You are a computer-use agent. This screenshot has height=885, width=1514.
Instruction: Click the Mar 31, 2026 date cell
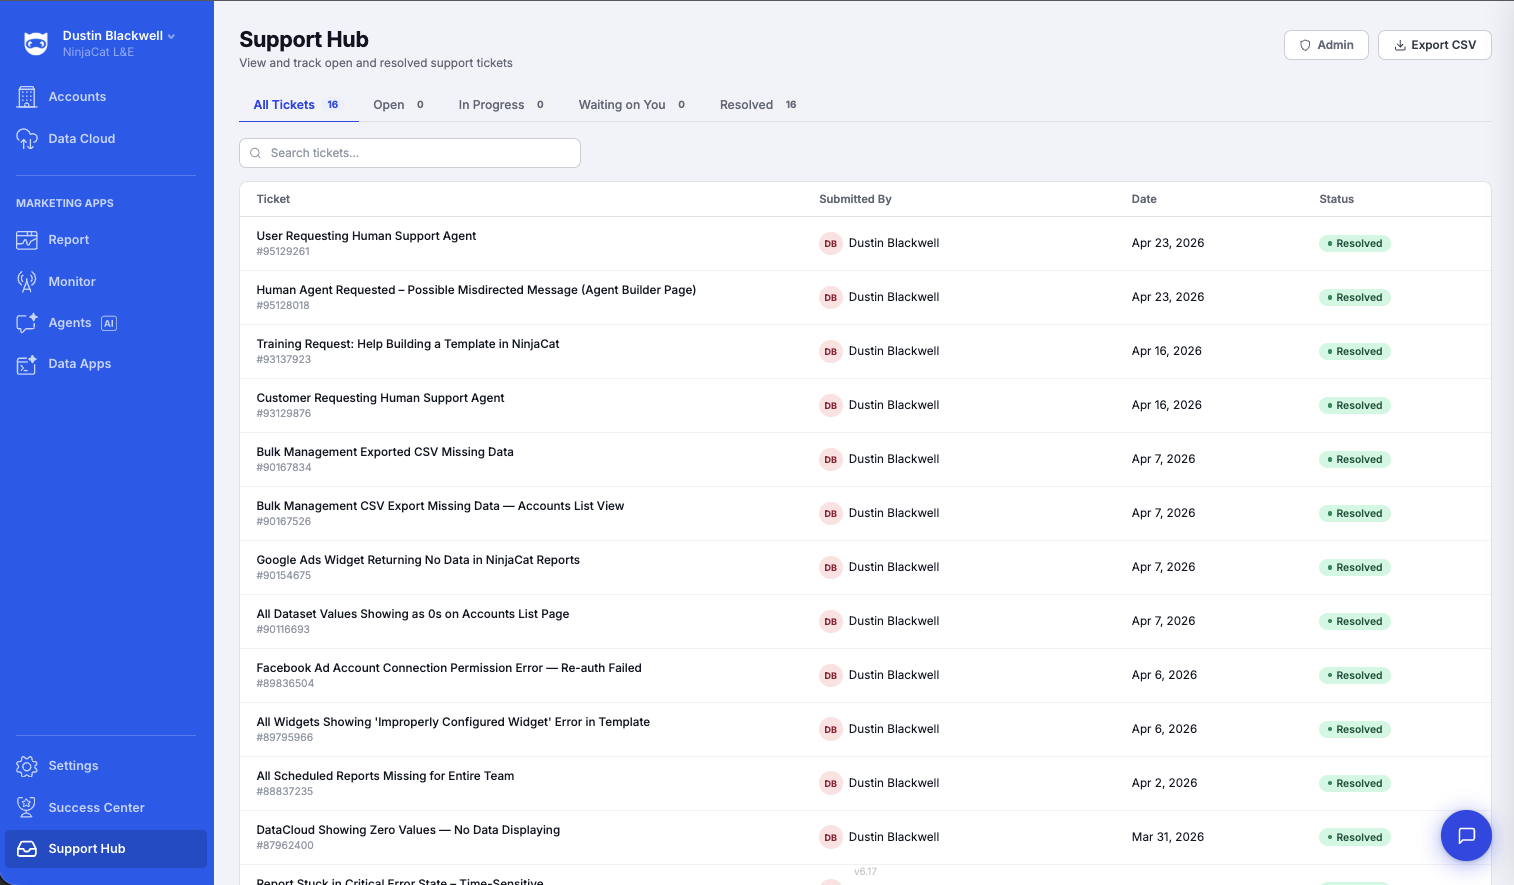[x=1168, y=837]
